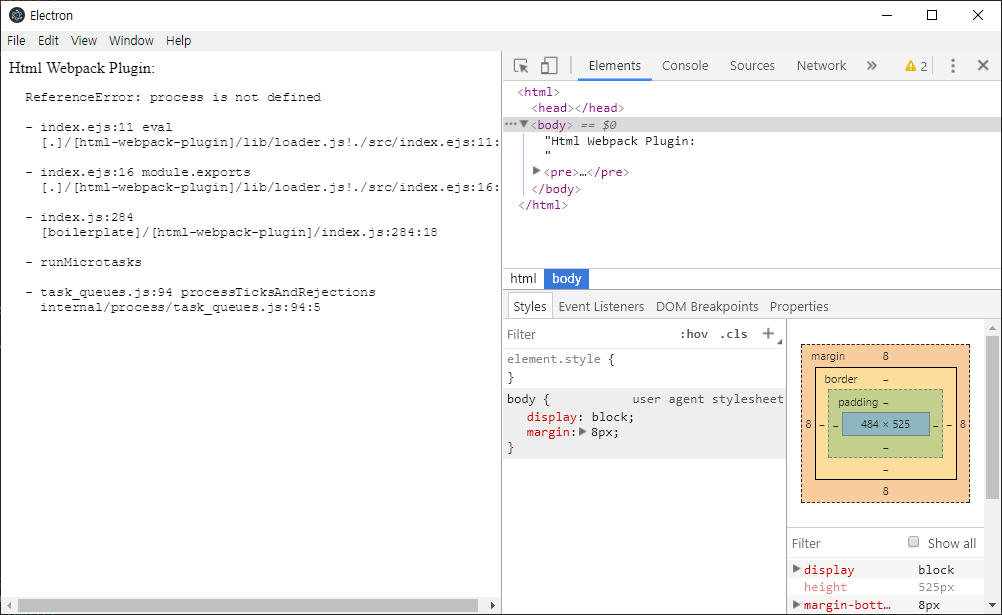The image size is (1002, 615).
Task: Expand the margin shorthand property triangle
Action: coord(583,432)
